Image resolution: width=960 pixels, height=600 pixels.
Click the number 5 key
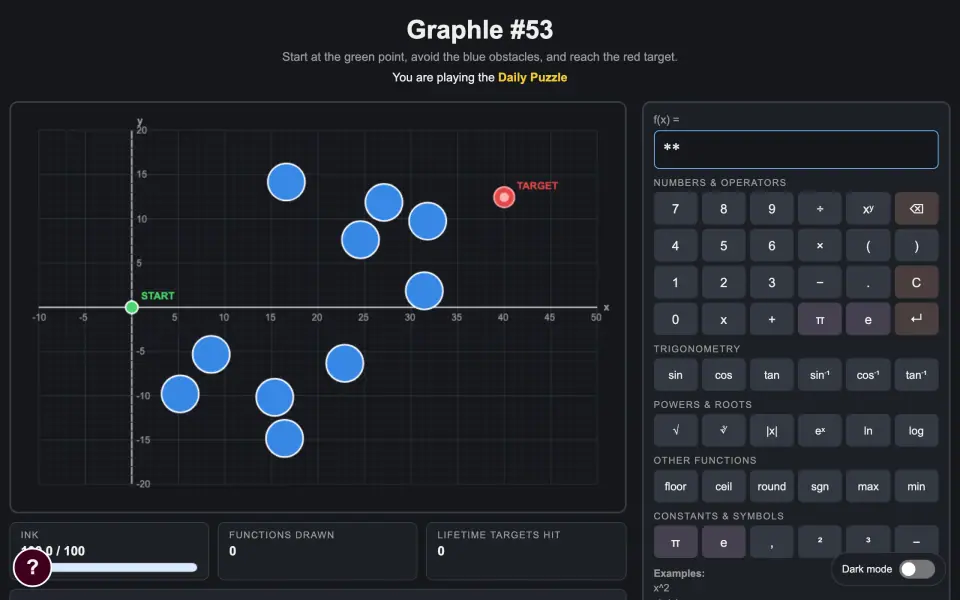[723, 246]
